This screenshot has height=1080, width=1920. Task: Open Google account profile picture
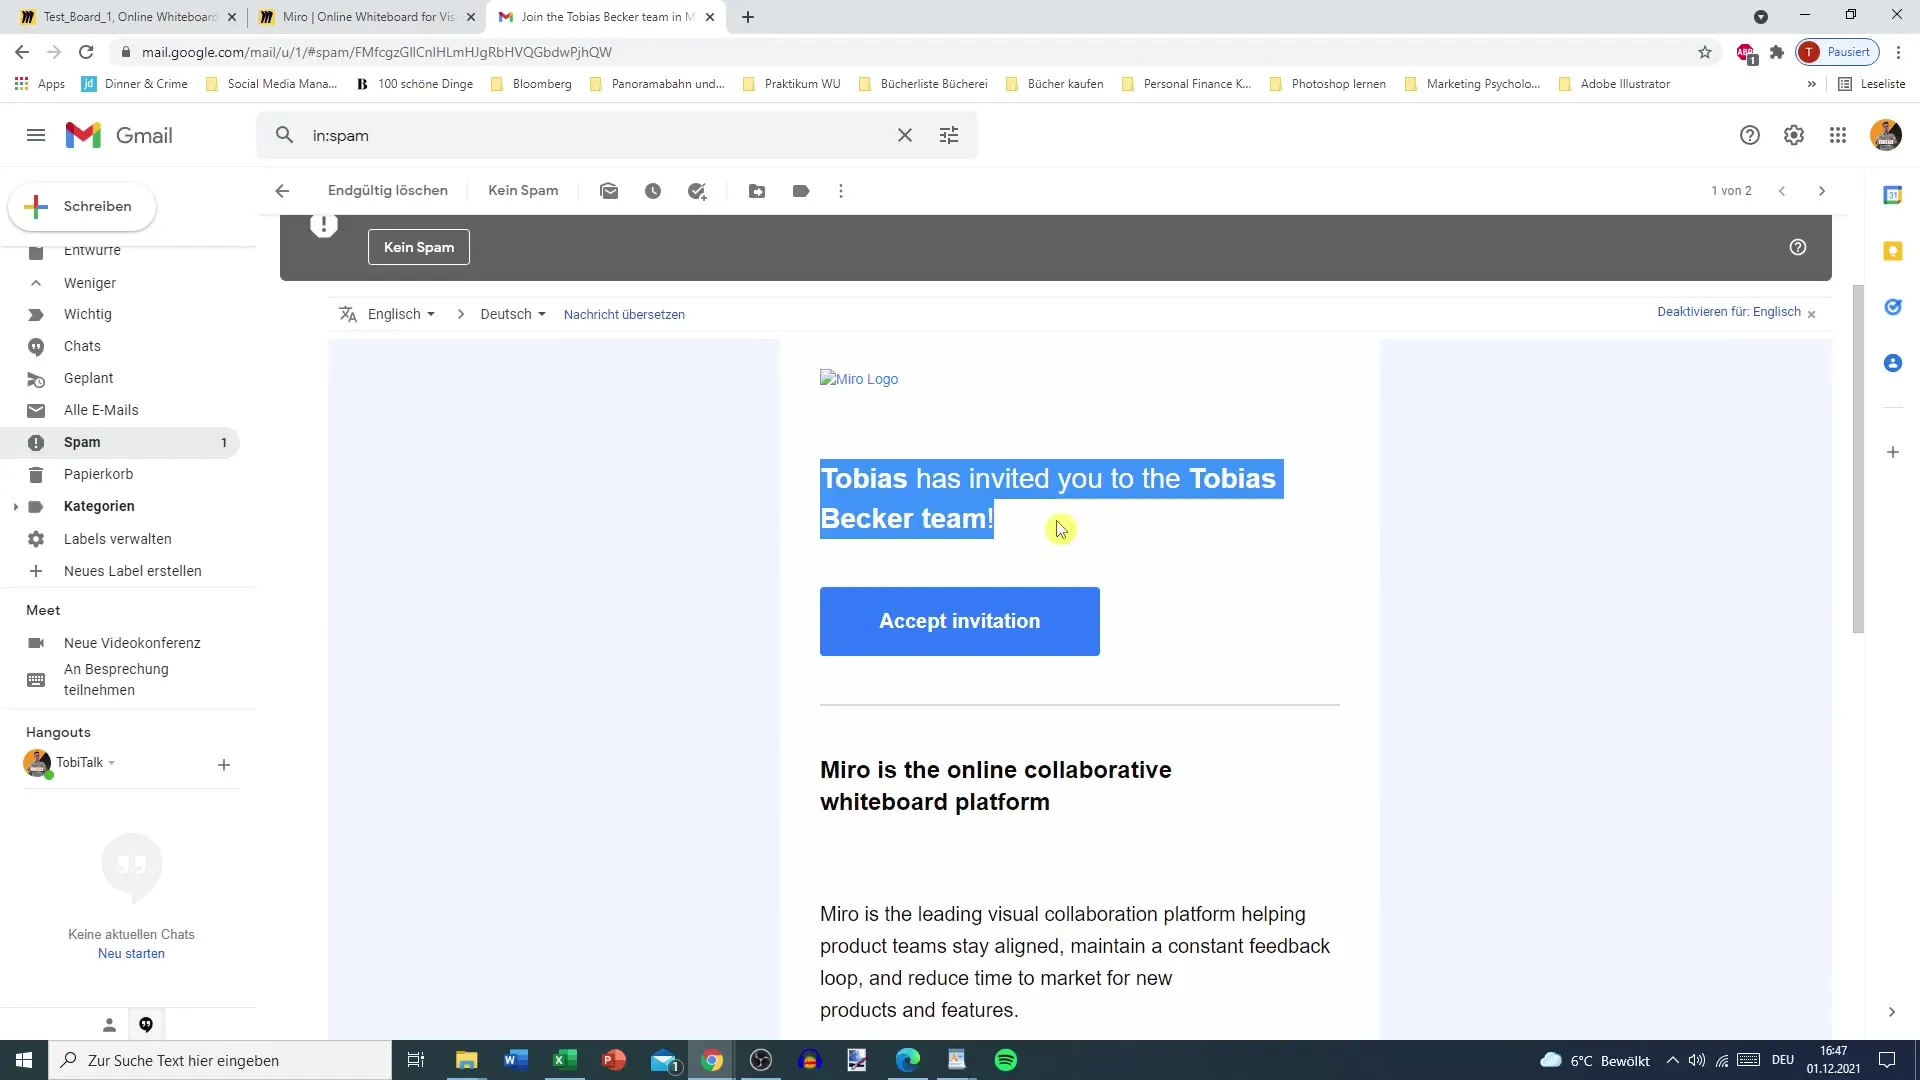point(1885,135)
